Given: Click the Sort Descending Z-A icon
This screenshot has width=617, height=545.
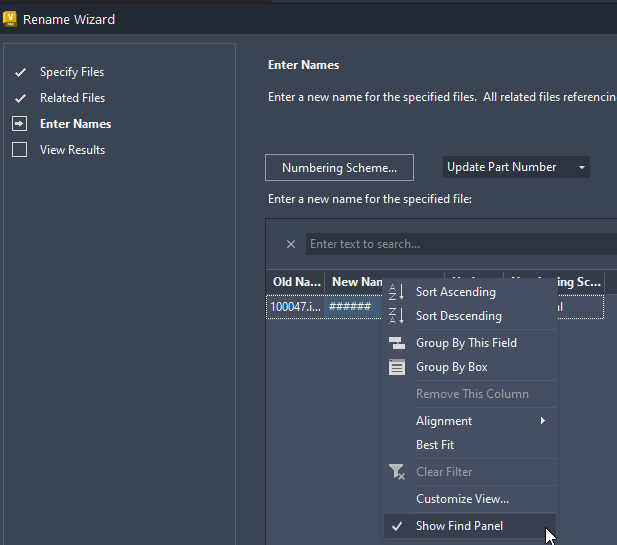Looking at the screenshot, I should click(x=396, y=316).
